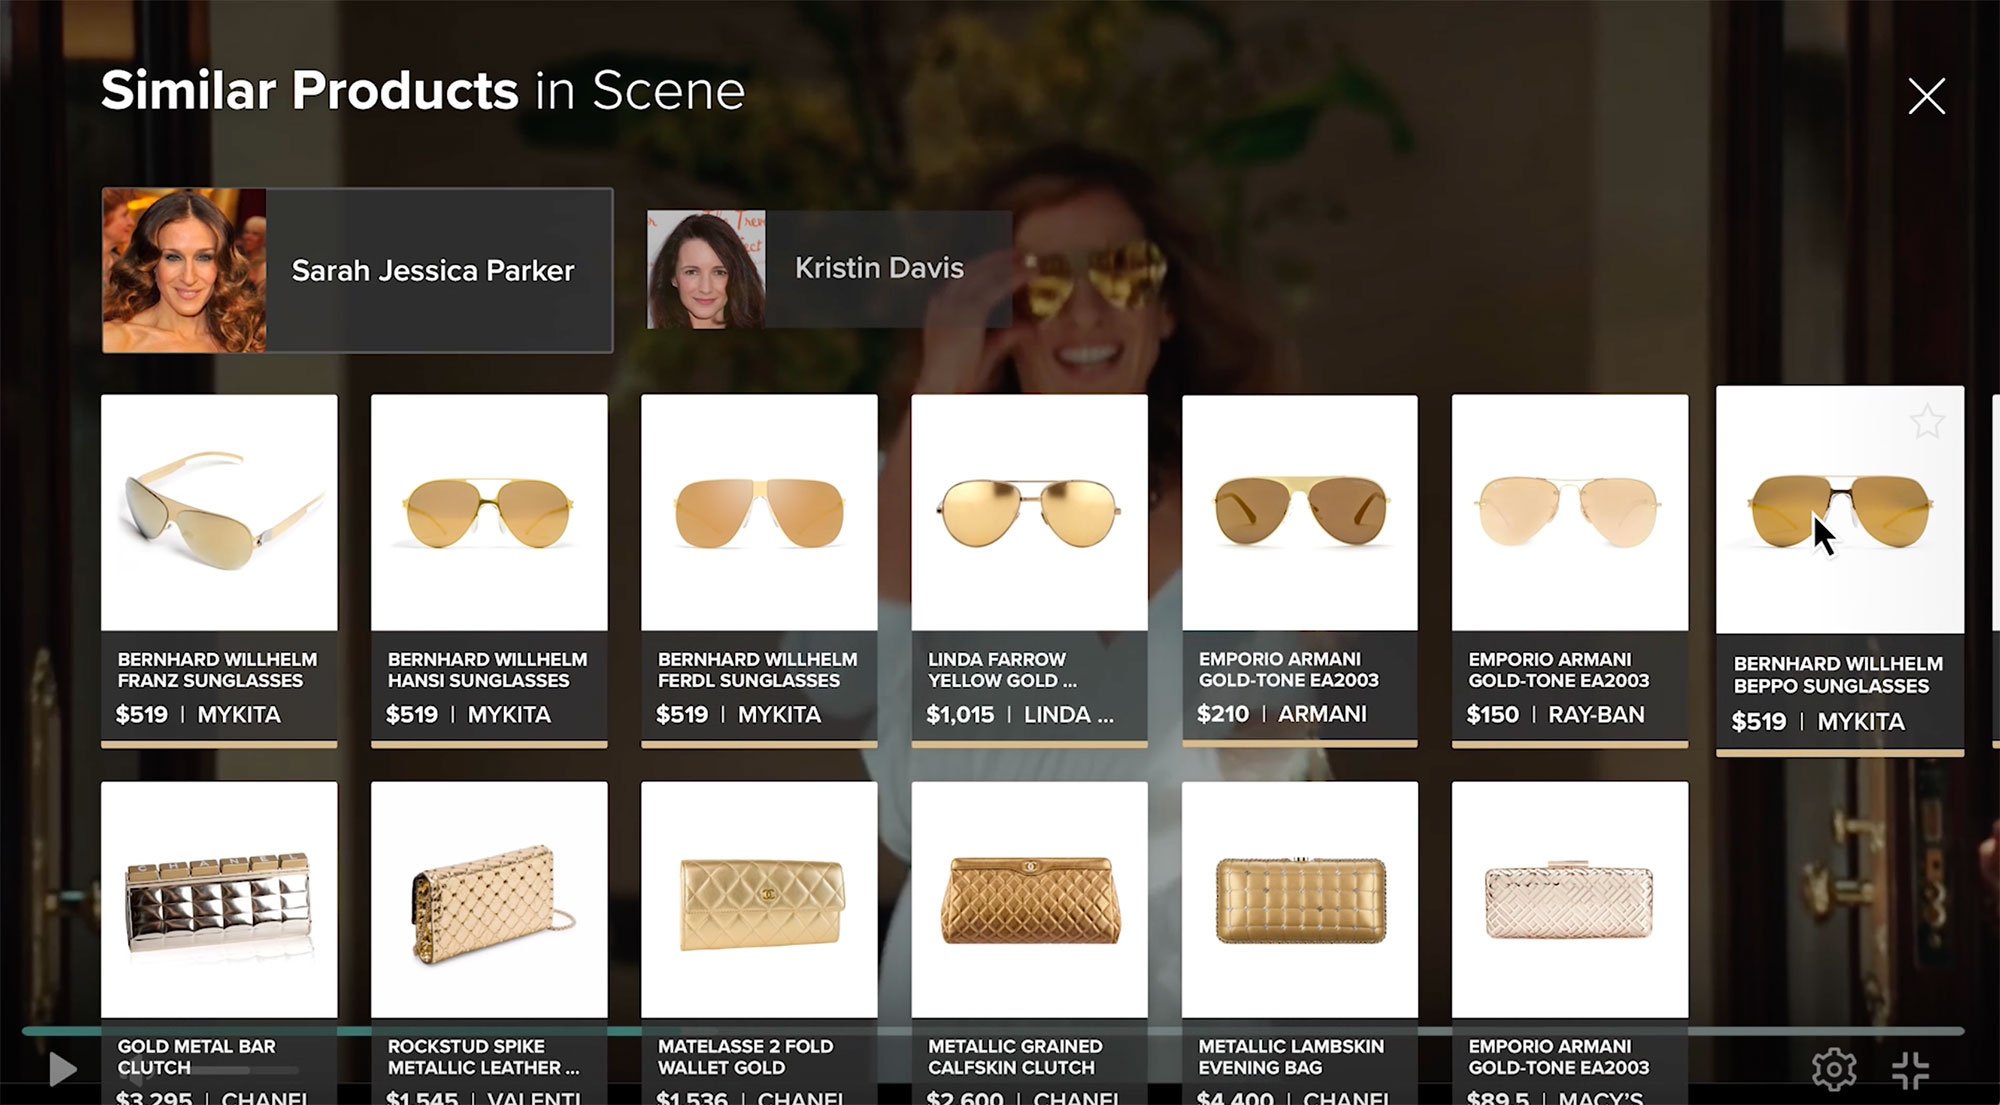Select the Sarah Jessica Parker tab
The width and height of the screenshot is (2000, 1105).
click(357, 270)
